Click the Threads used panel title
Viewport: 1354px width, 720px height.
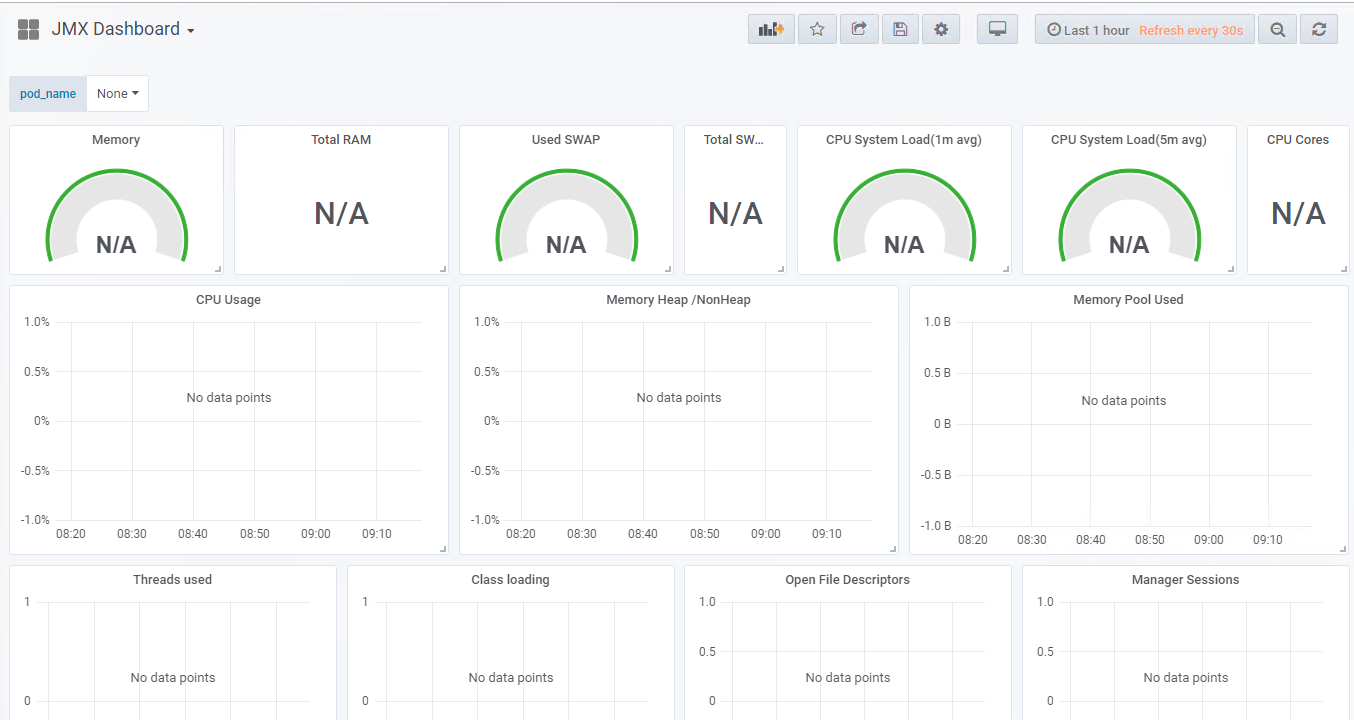coord(172,579)
